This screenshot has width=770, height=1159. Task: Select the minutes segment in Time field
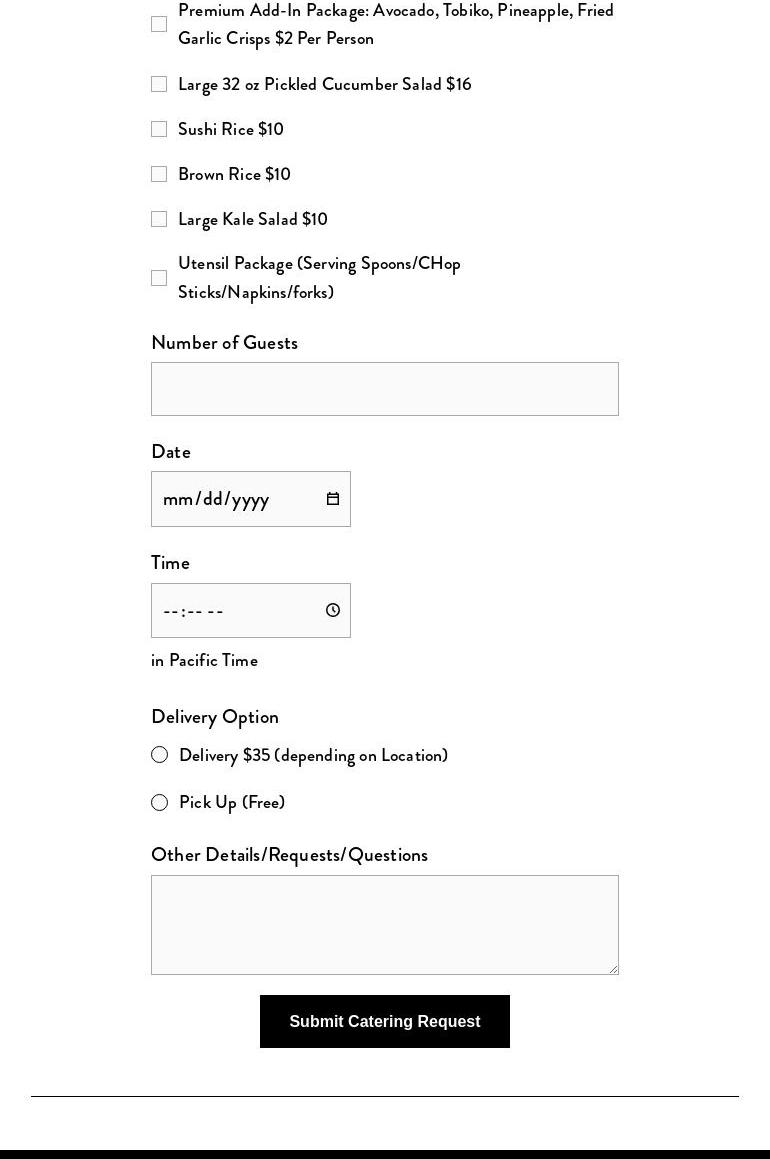coord(192,611)
